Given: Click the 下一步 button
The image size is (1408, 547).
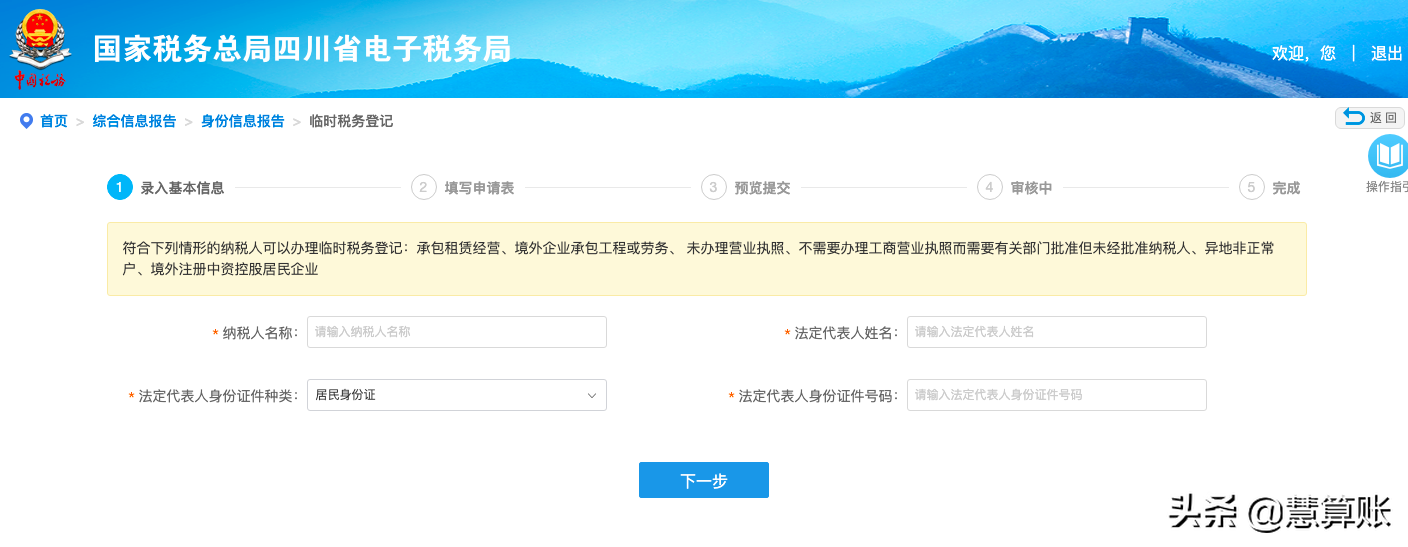Looking at the screenshot, I should 704,480.
